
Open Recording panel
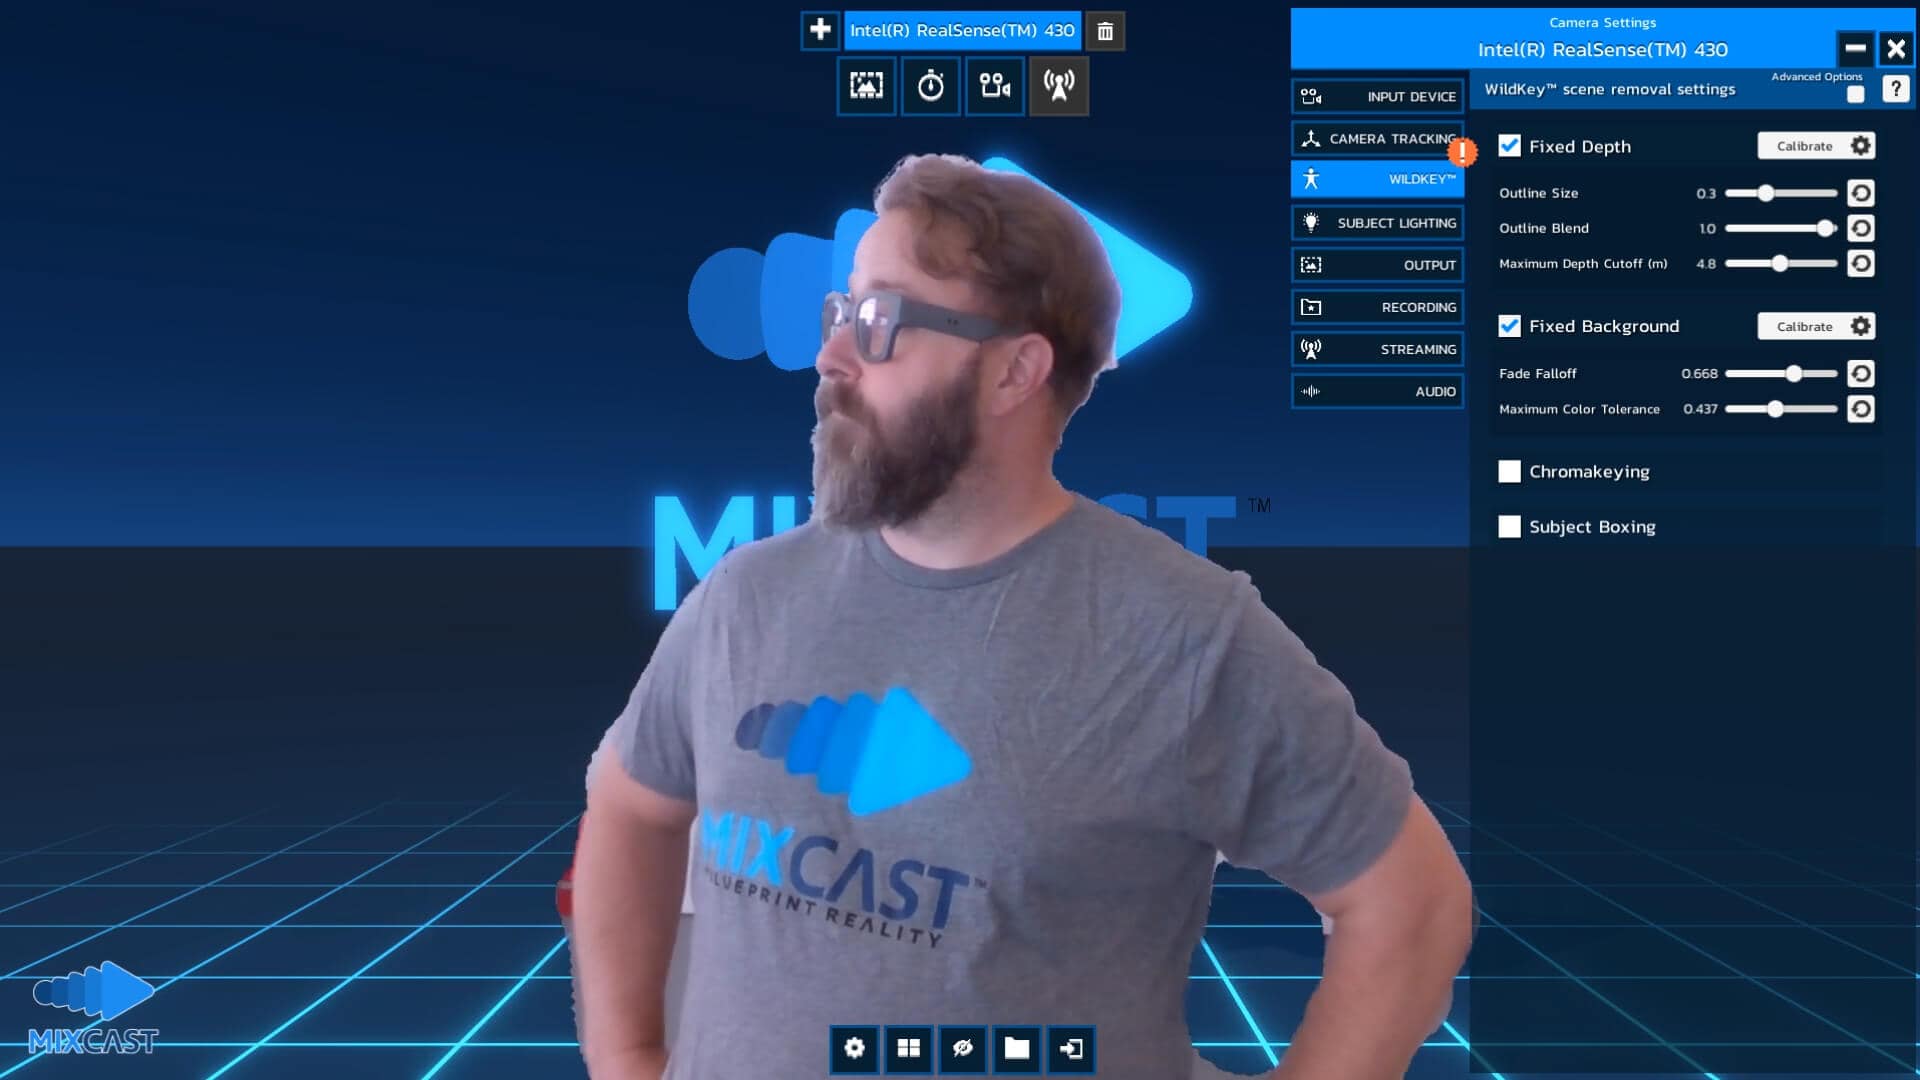pos(1377,306)
